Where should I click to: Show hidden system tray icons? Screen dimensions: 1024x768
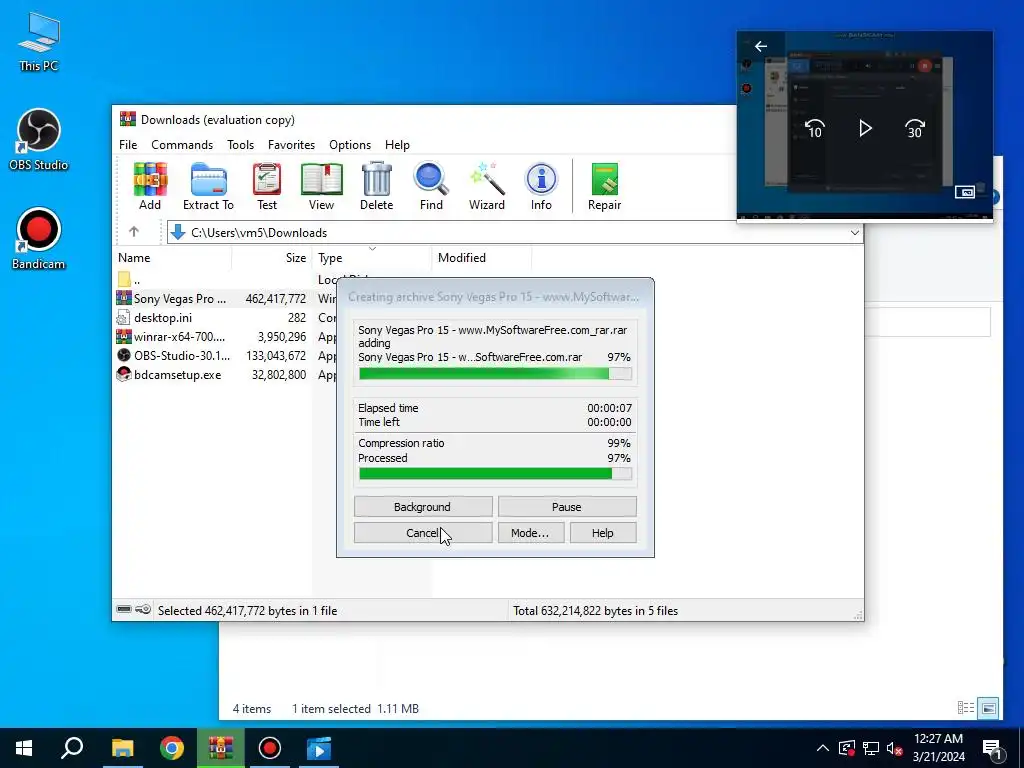[823, 748]
